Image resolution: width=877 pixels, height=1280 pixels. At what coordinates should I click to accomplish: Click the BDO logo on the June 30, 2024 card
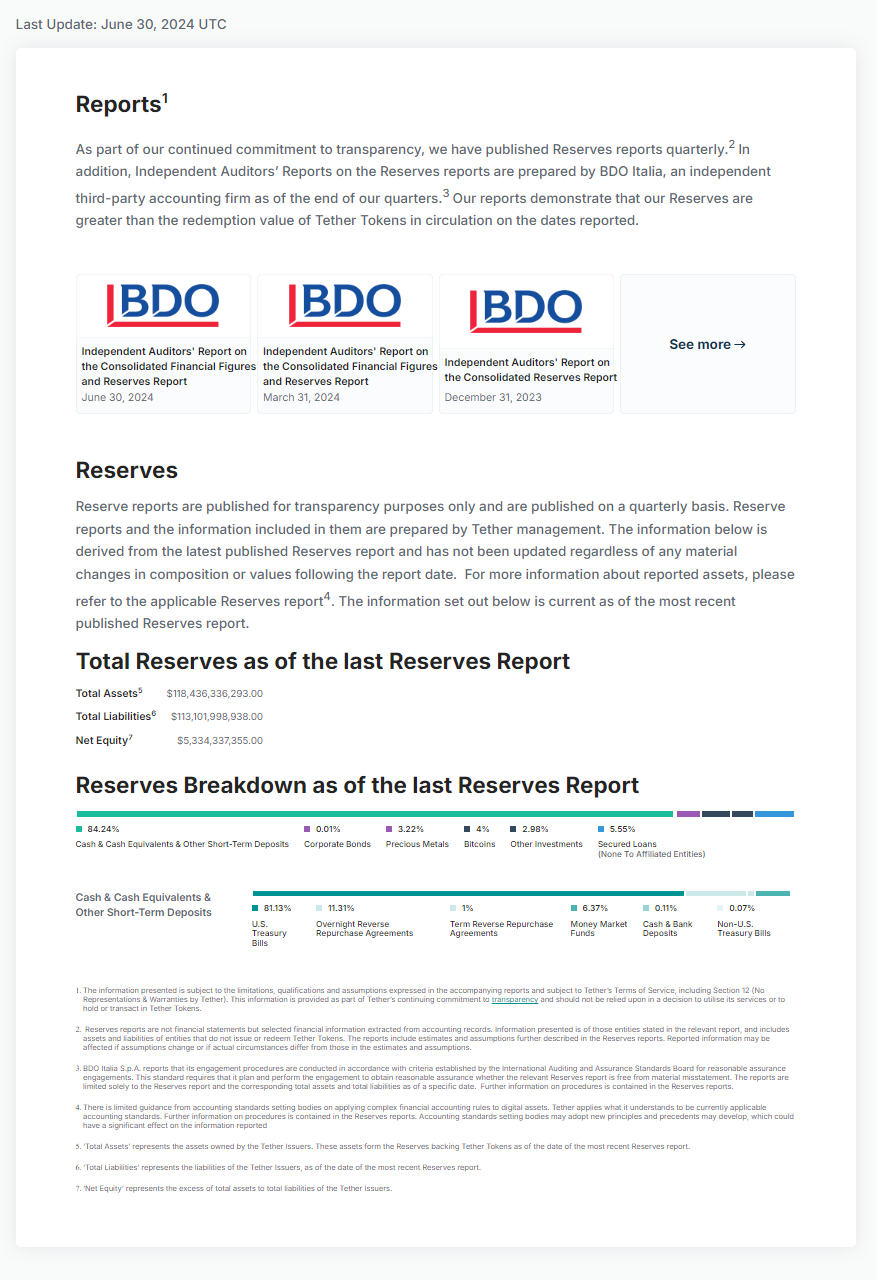(x=163, y=305)
